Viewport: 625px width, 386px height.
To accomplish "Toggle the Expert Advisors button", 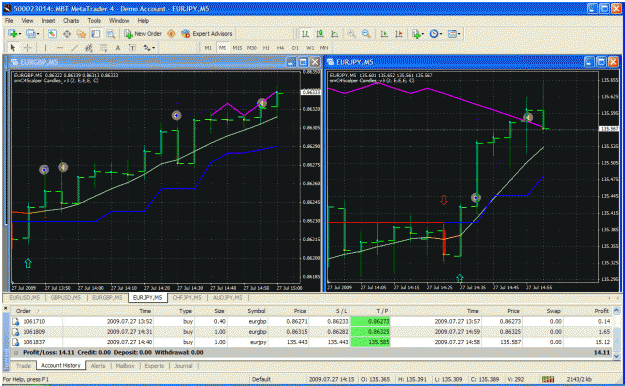I will coord(206,34).
